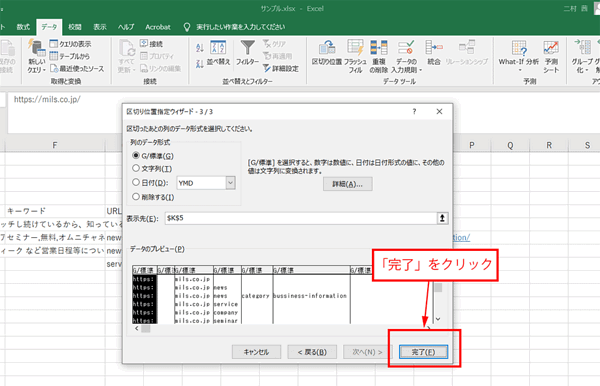The height and width of the screenshot is (386, 600).
Task: Click the lightbulb tell-me icon
Action: [x=187, y=27]
